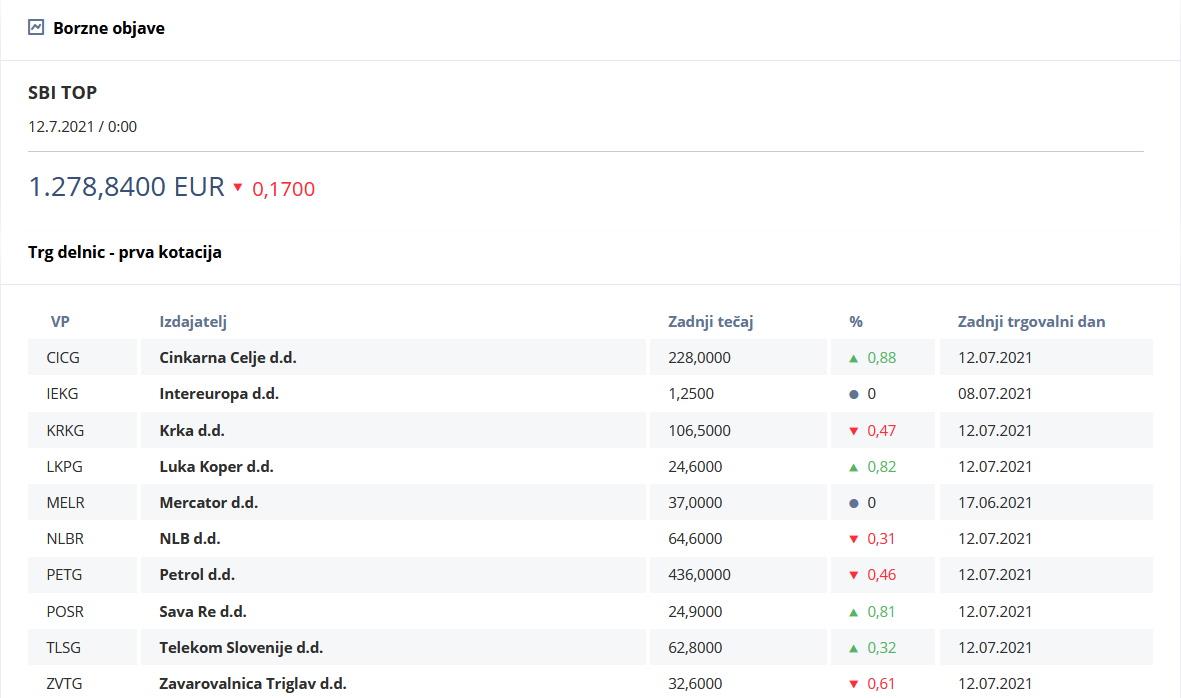Click the index value 1.278,8400 EUR
The width and height of the screenshot is (1181, 698).
coord(127,187)
